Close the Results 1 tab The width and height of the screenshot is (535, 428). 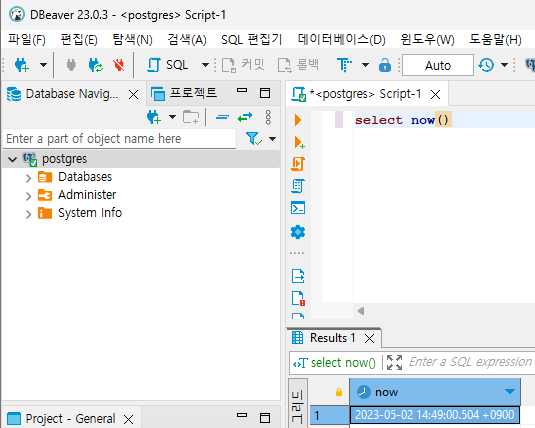[370, 339]
